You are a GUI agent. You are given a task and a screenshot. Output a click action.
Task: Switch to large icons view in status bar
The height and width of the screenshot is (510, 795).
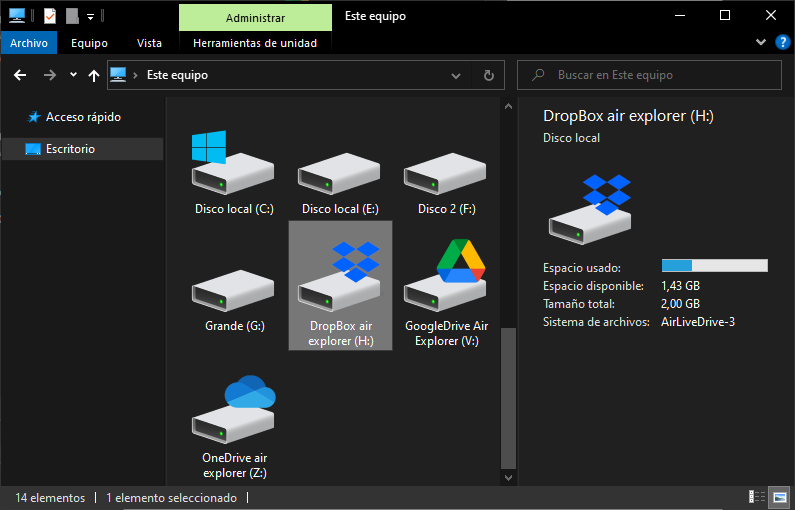pyautogui.click(x=779, y=497)
